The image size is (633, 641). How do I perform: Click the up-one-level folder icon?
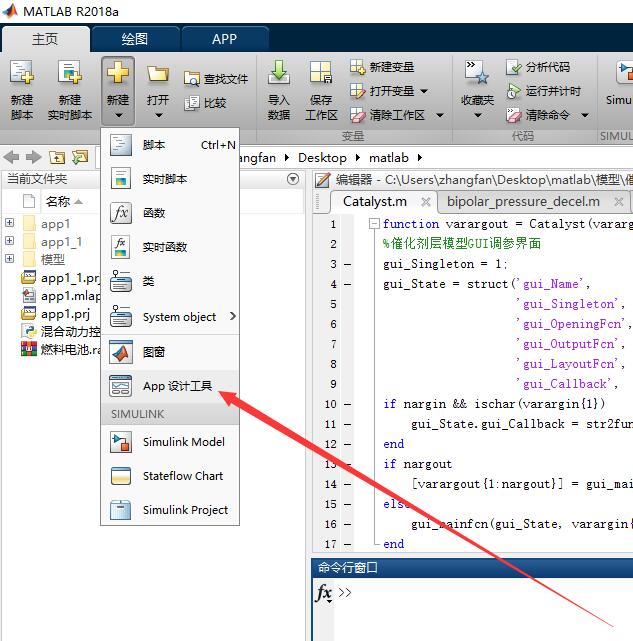click(57, 157)
